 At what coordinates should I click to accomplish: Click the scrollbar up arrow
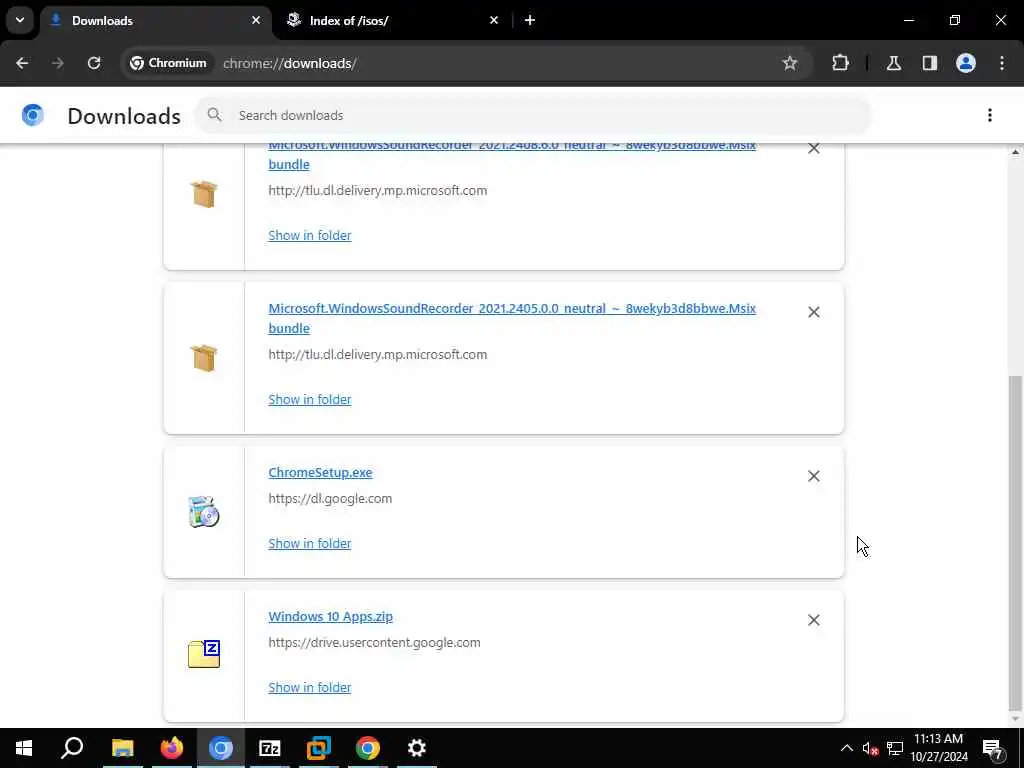[x=1015, y=152]
